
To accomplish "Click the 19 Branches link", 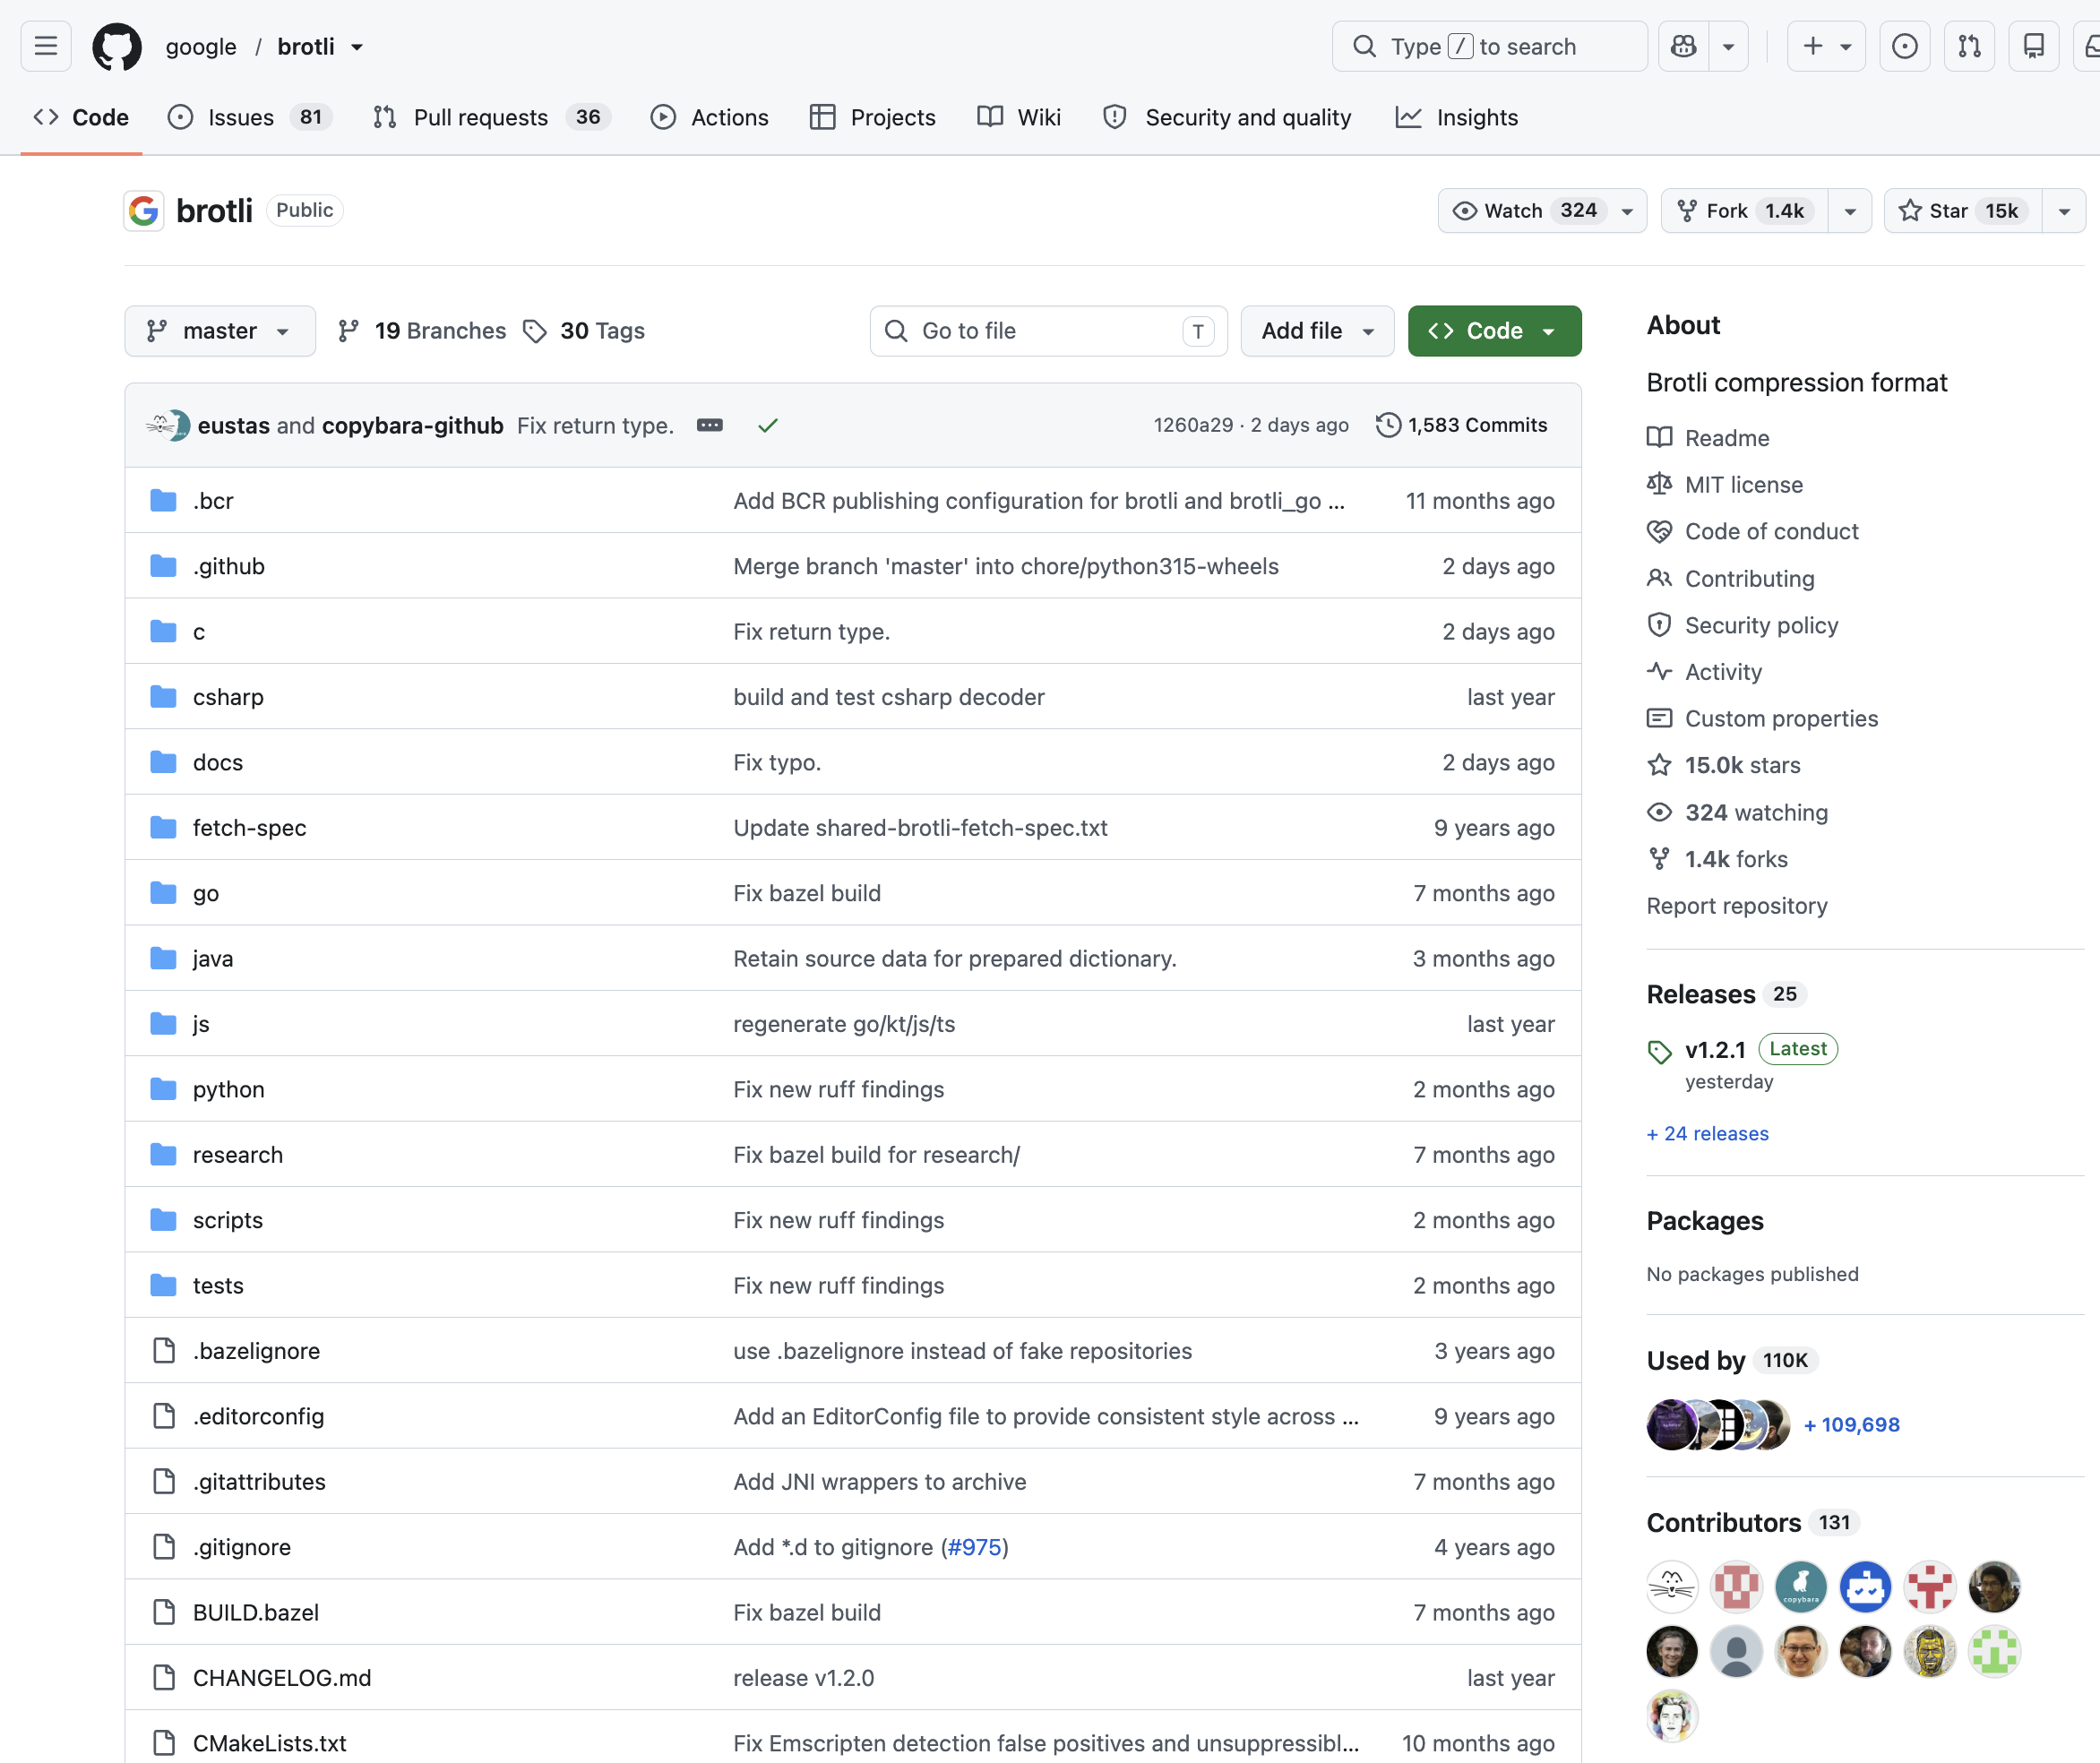I will [422, 331].
